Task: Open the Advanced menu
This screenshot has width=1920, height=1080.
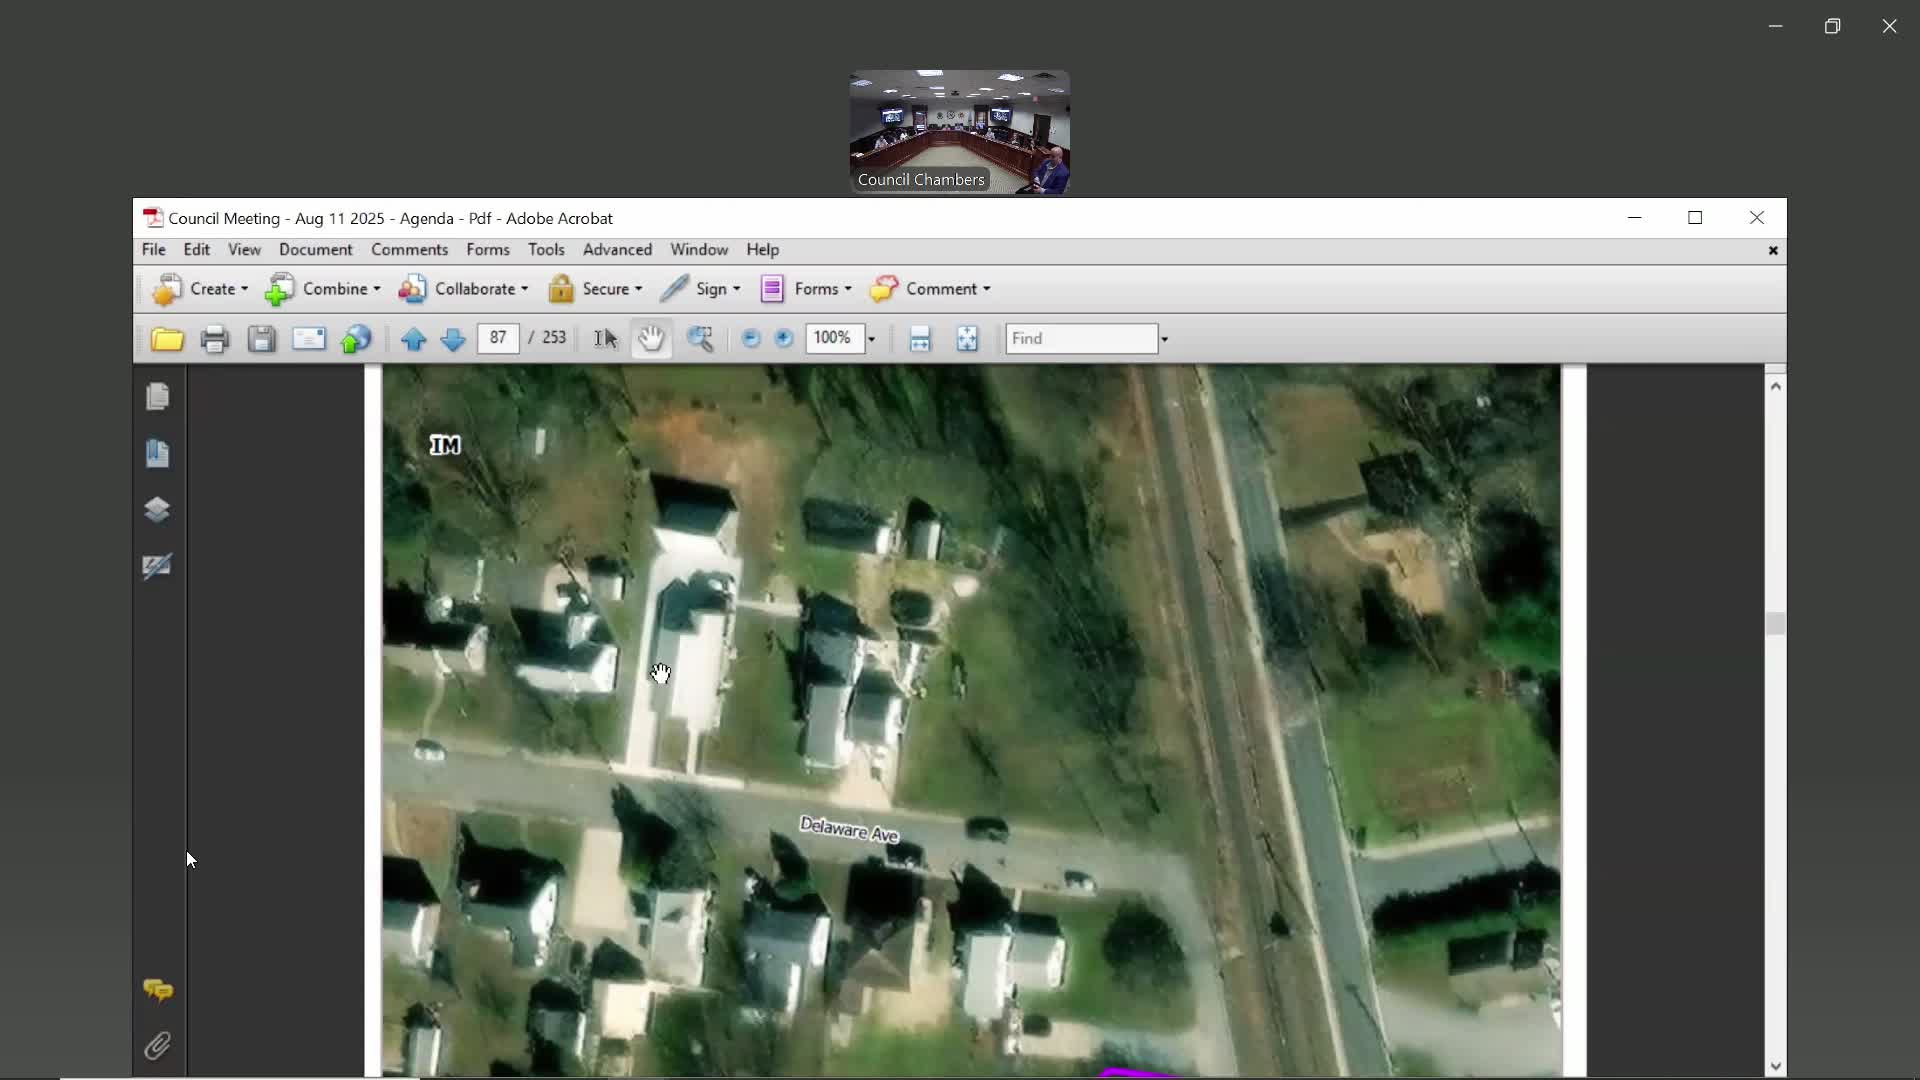Action: point(617,250)
